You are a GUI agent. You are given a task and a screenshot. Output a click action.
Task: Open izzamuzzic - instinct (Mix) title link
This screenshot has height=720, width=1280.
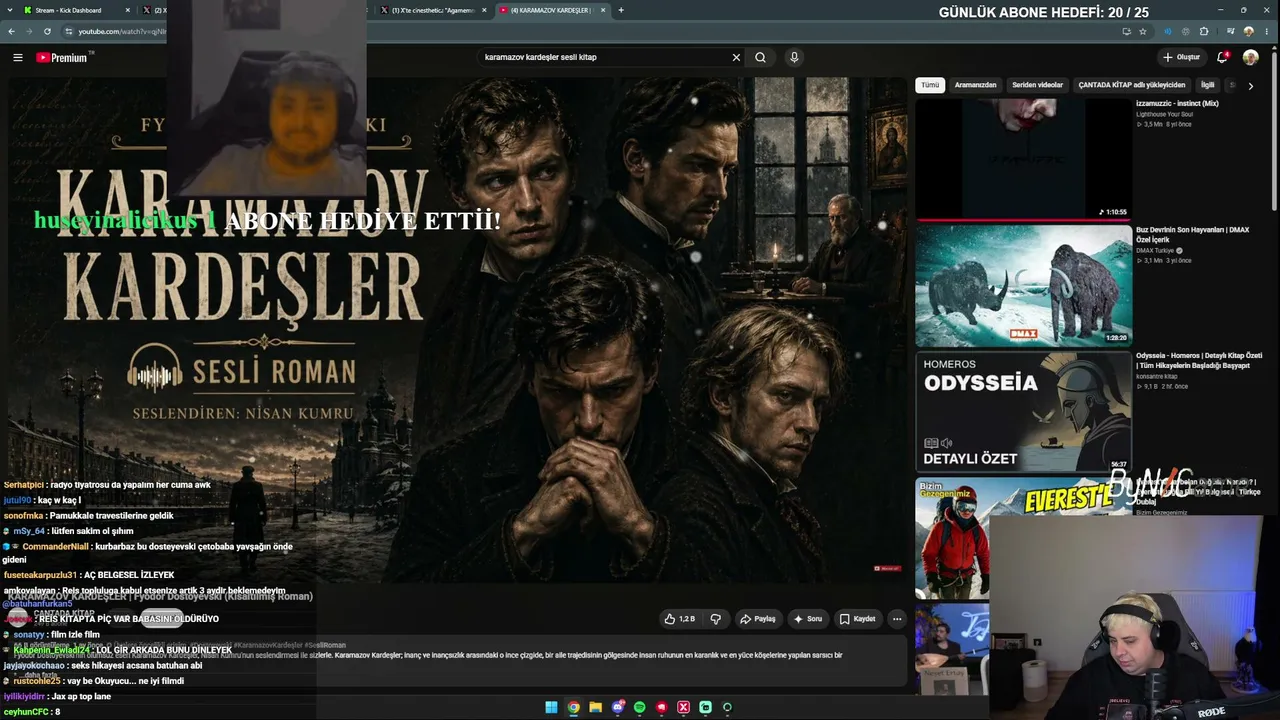1177,103
